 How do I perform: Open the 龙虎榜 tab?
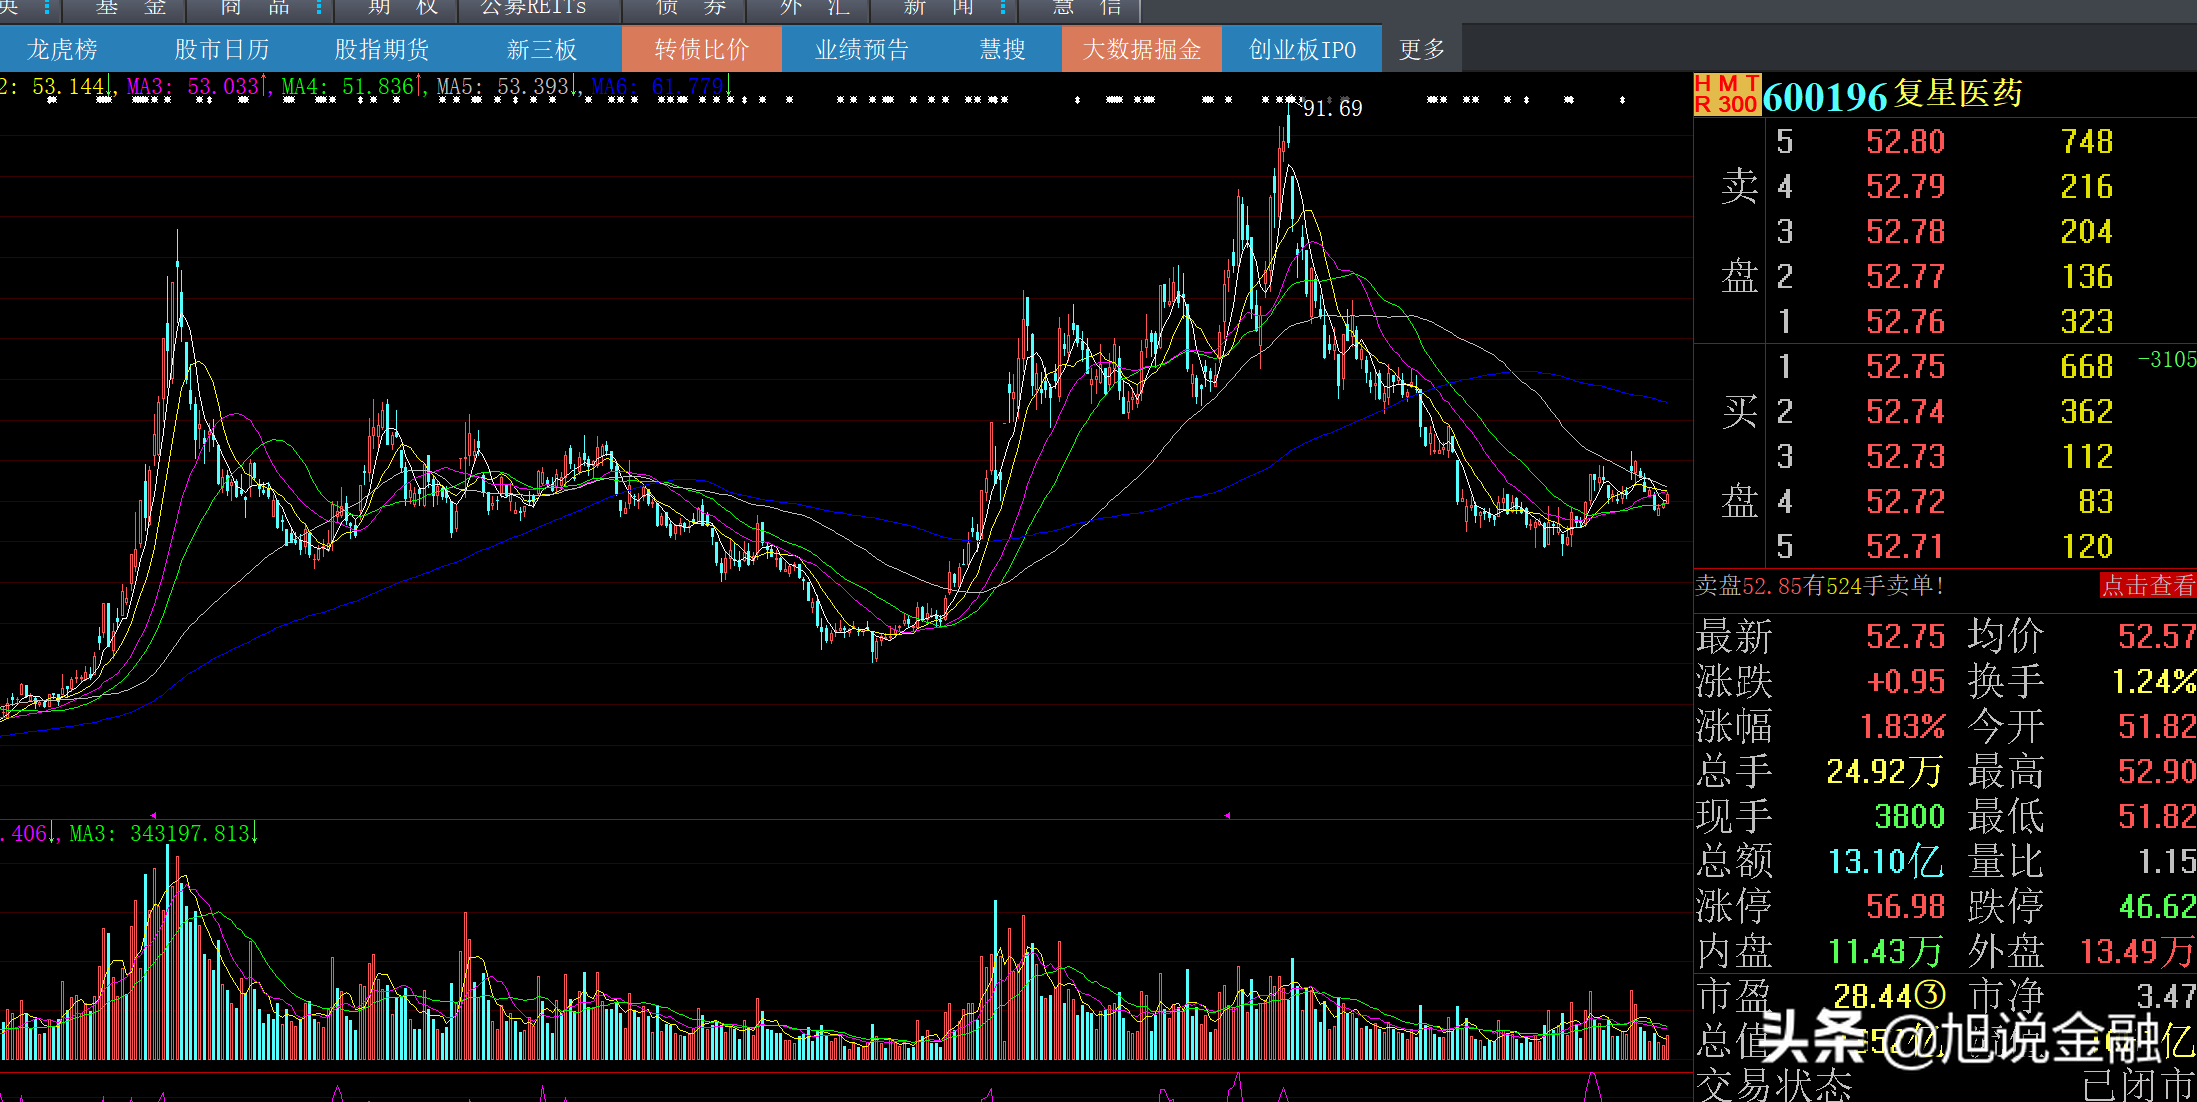click(62, 49)
